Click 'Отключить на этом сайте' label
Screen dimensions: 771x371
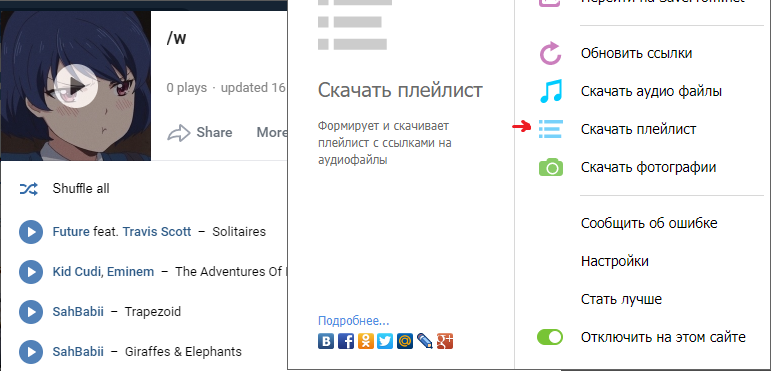[663, 337]
